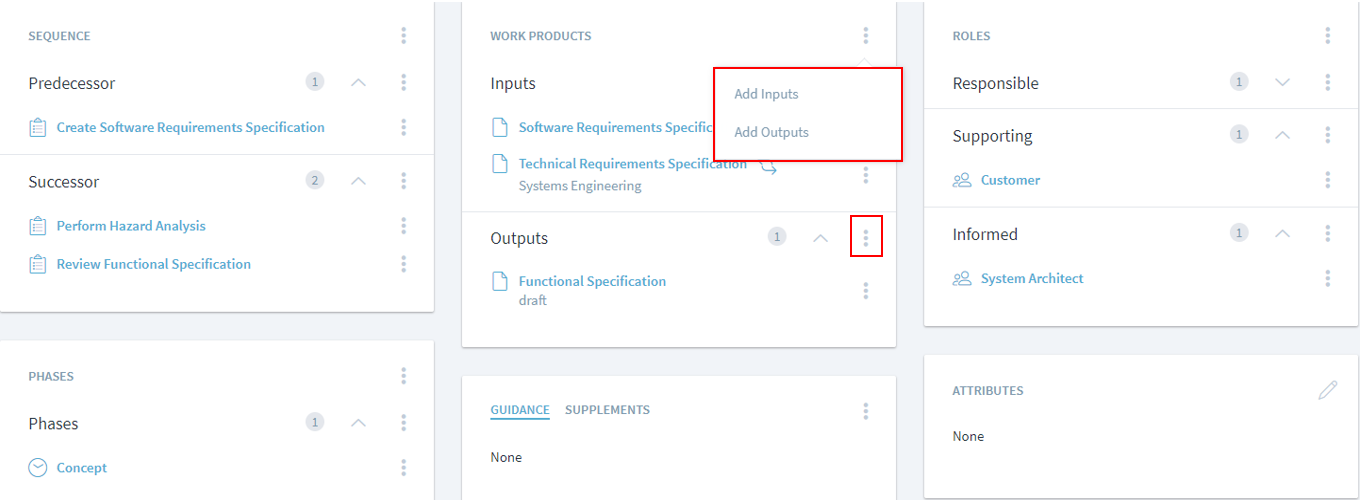
Task: Open options for Functional Specification item
Action: click(865, 291)
